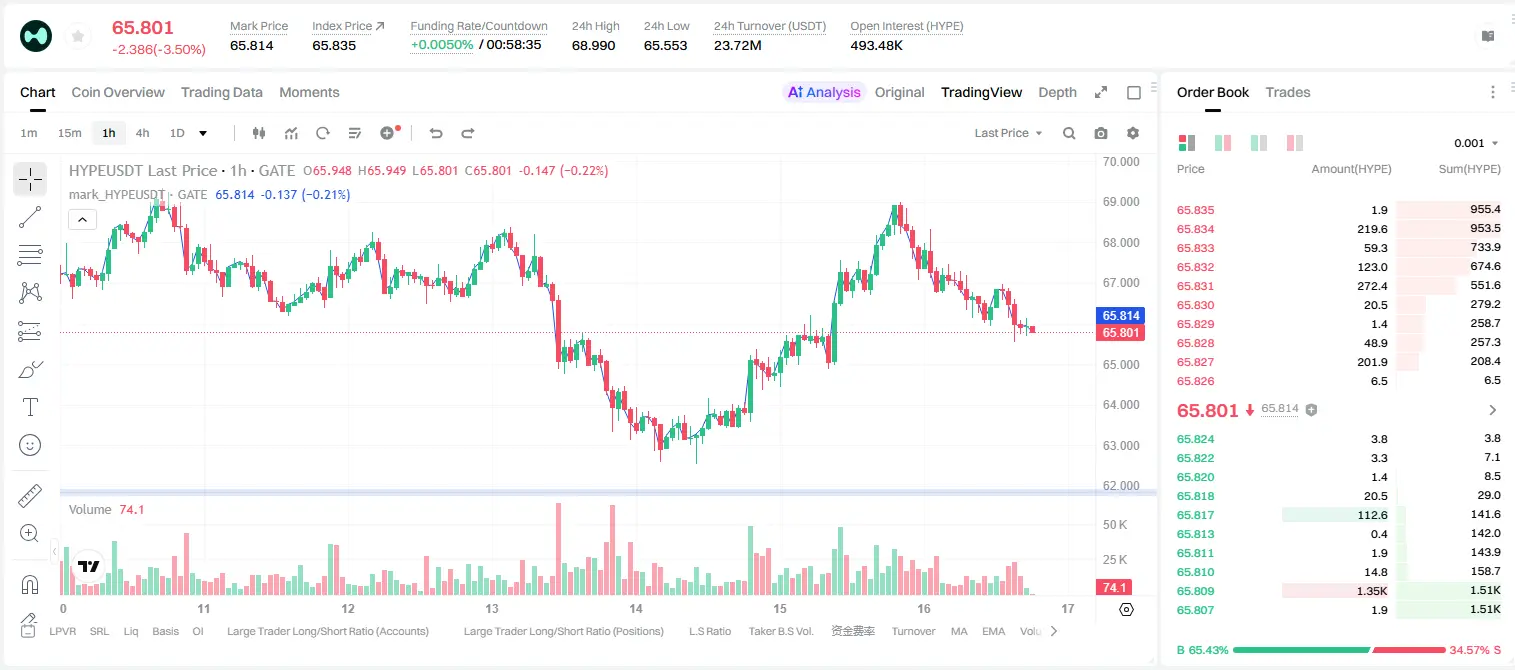This screenshot has height=670, width=1515.
Task: Select the trend line drawing tool
Action: point(30,217)
